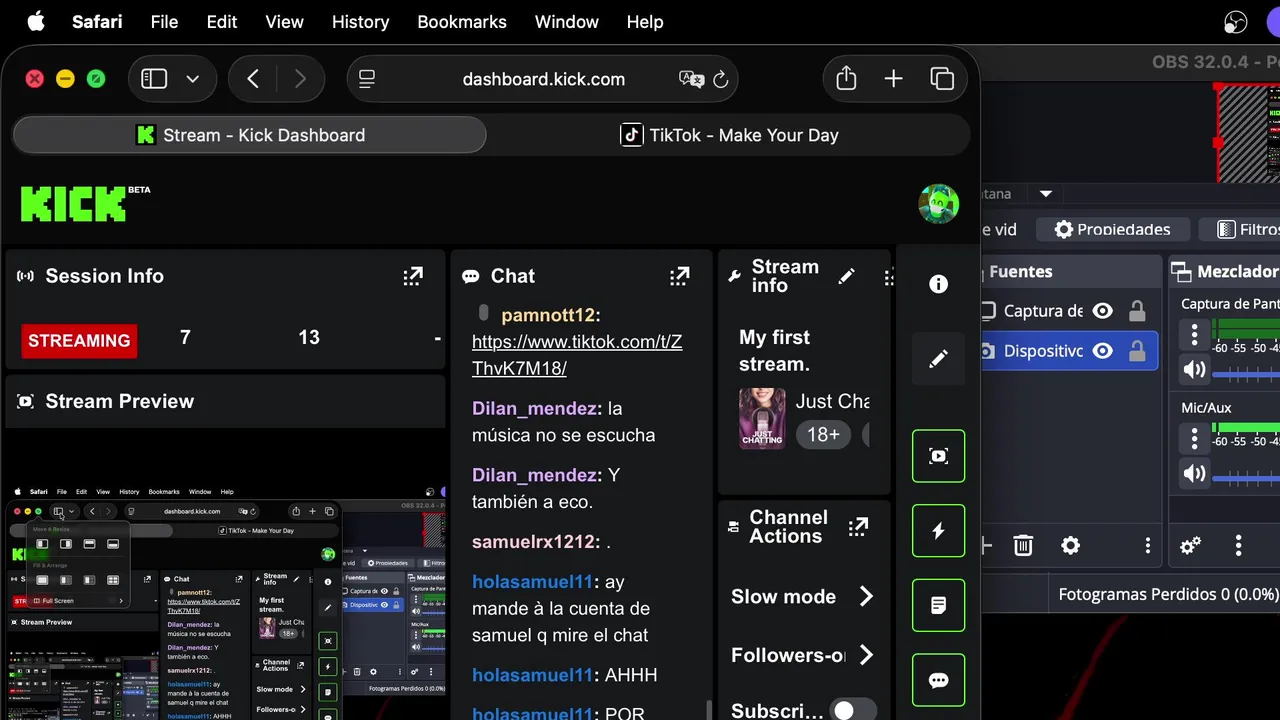Click the info icon in Kick side rail

point(938,284)
